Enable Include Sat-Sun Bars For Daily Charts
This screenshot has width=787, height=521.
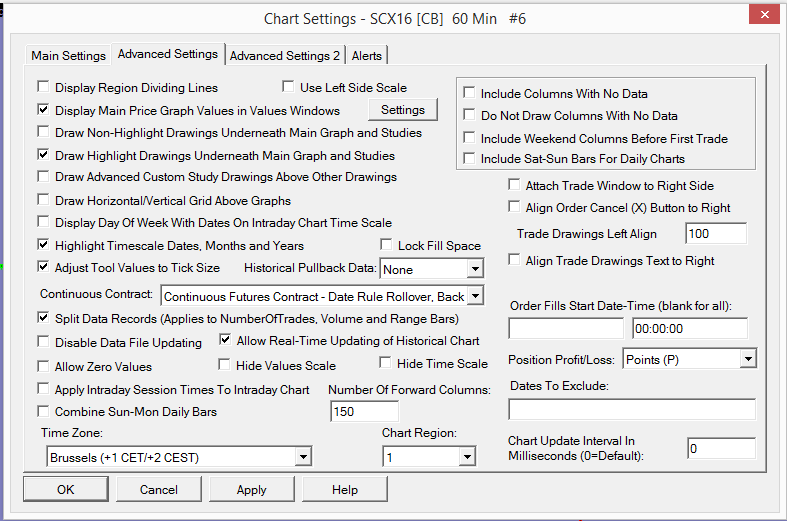point(469,158)
